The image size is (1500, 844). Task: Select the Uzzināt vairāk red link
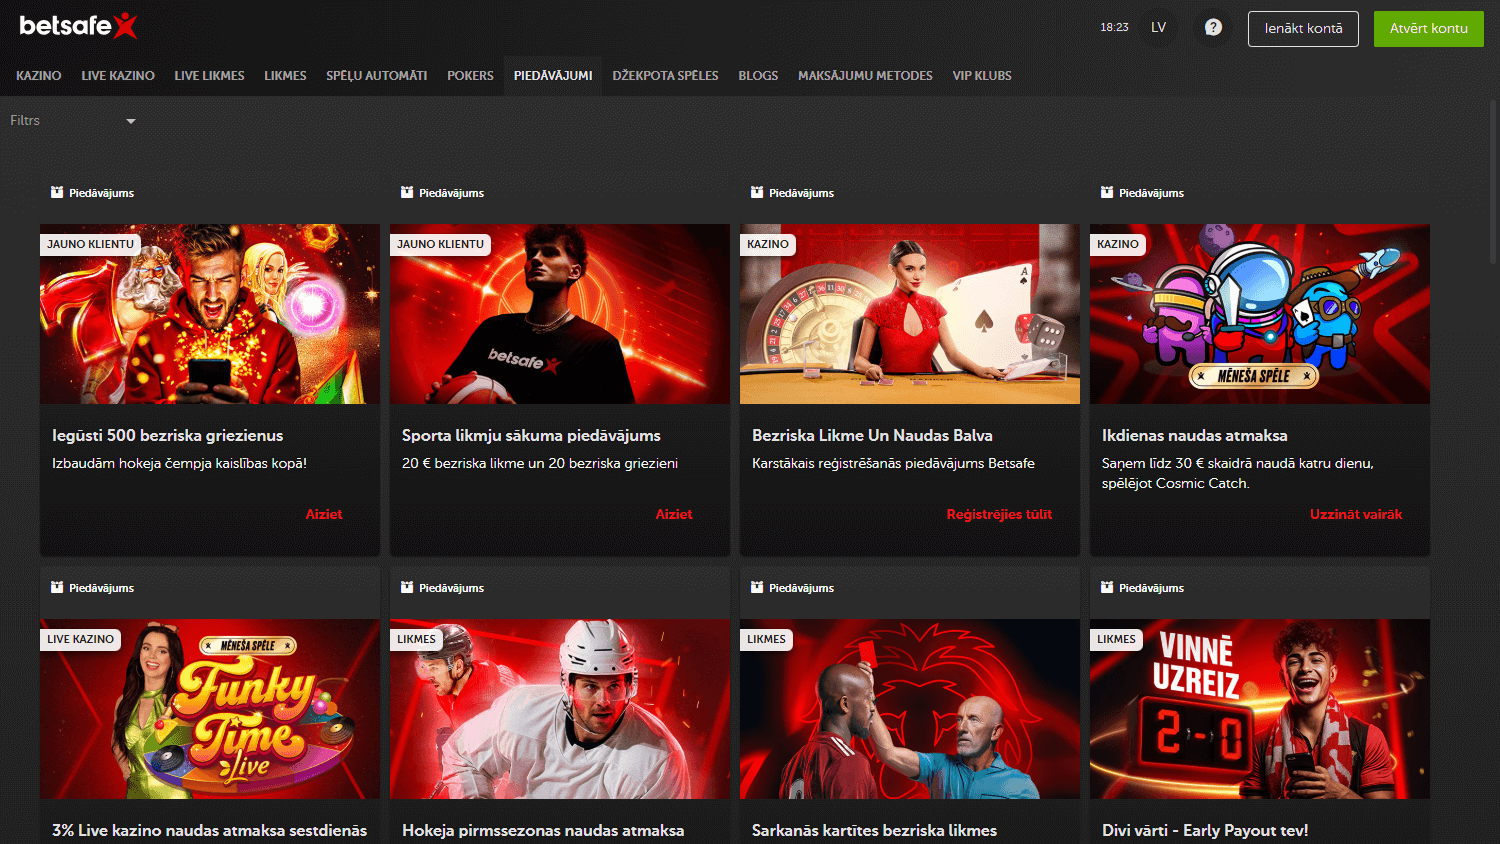1356,514
